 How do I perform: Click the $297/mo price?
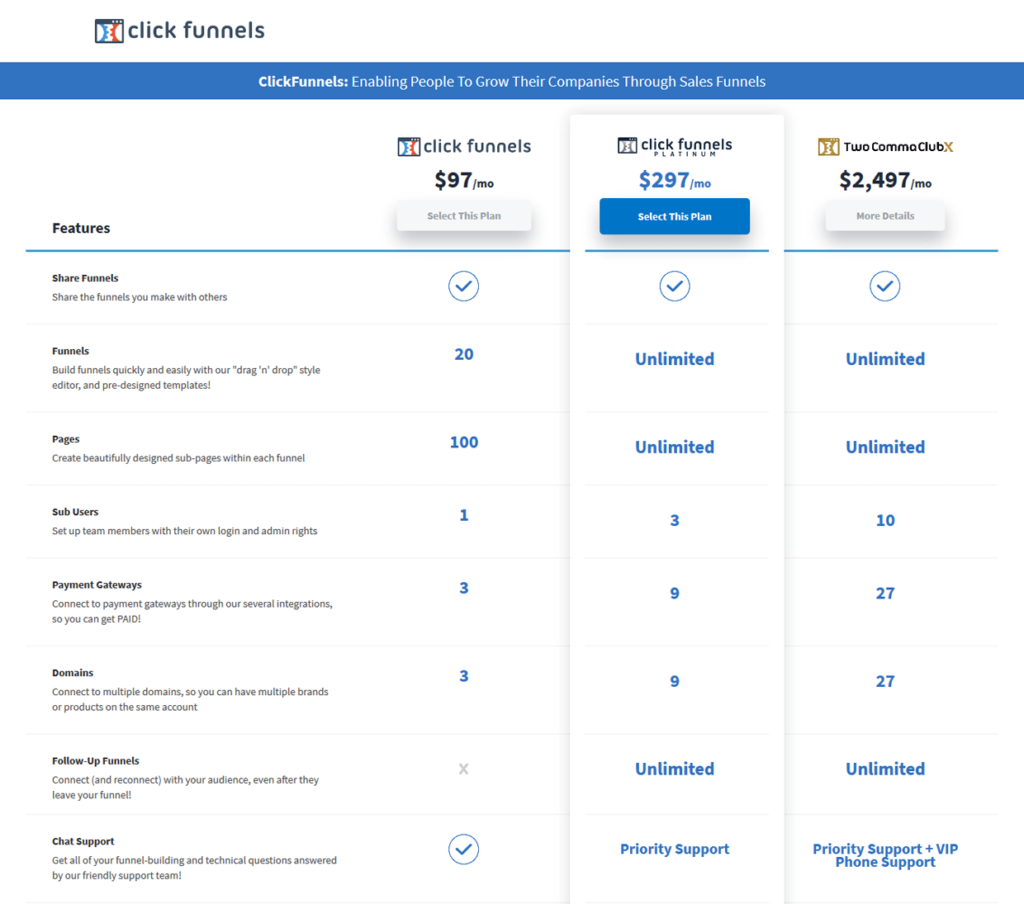[675, 180]
